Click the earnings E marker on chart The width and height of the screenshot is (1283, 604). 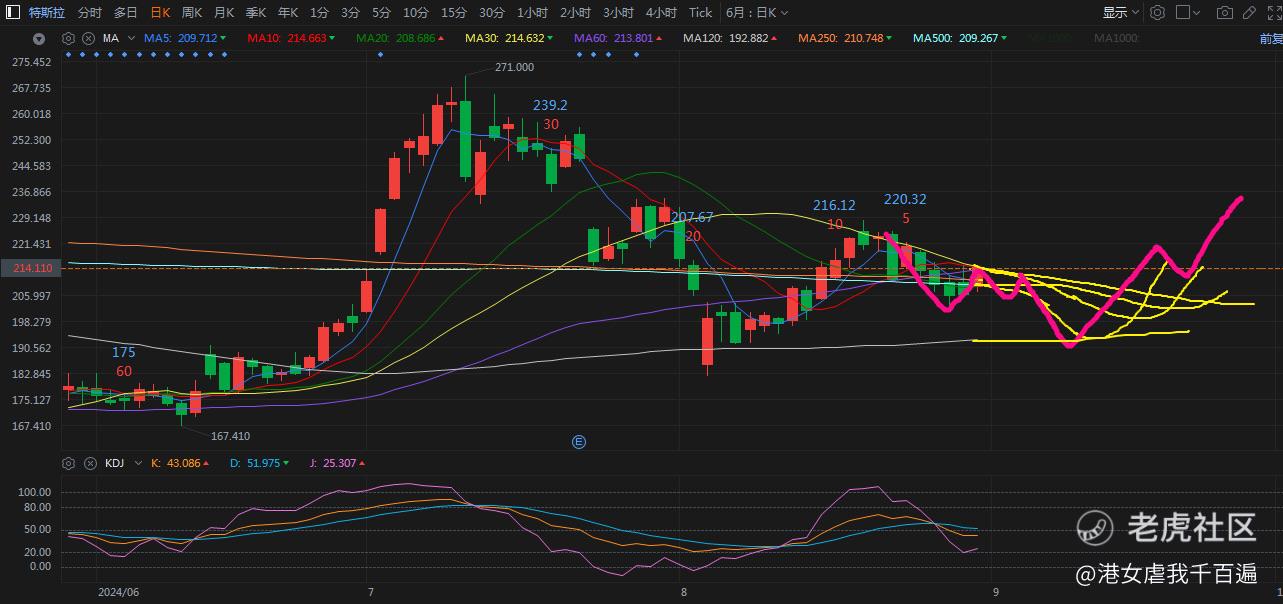tap(578, 441)
